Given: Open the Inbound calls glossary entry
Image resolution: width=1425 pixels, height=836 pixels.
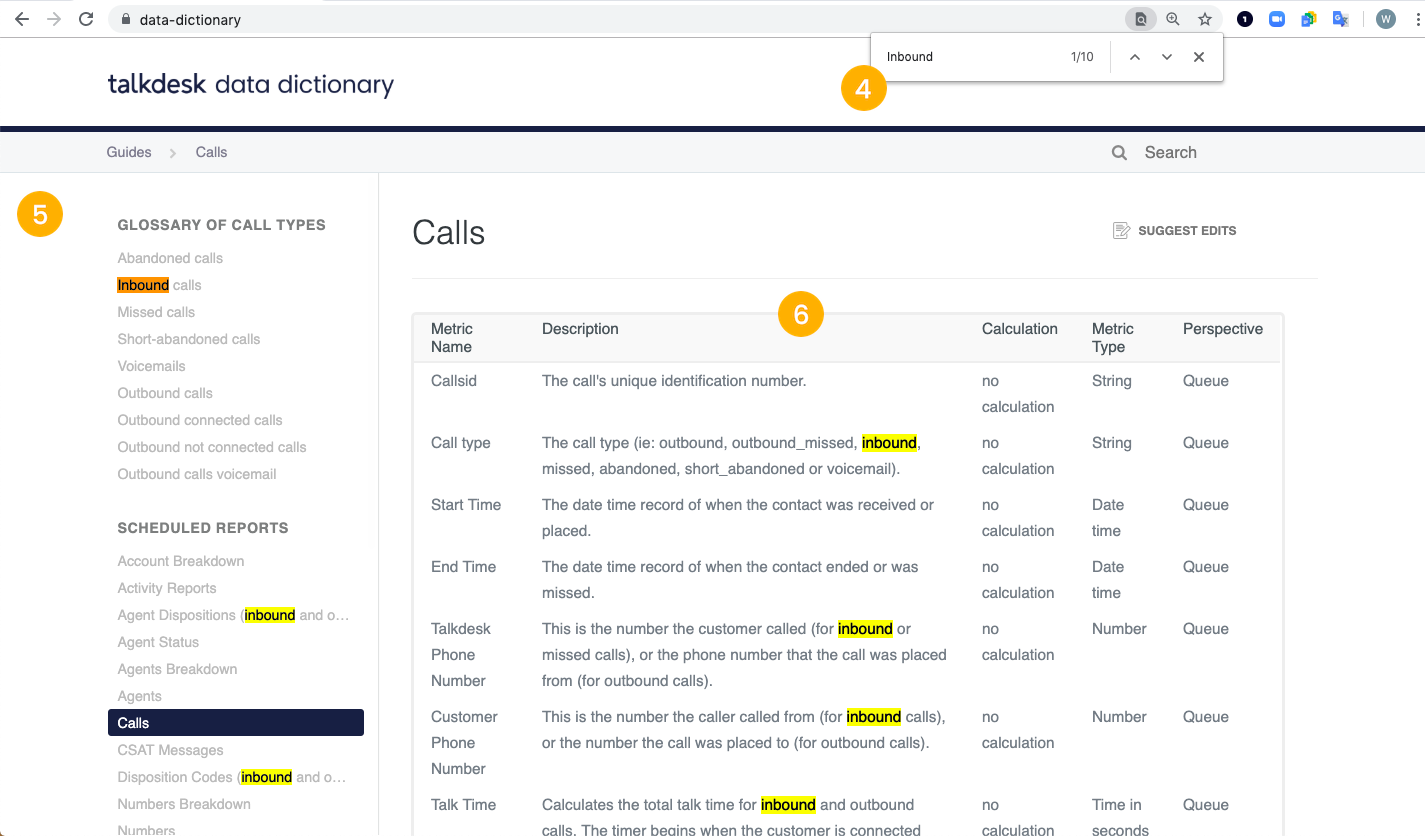Looking at the screenshot, I should [158, 284].
